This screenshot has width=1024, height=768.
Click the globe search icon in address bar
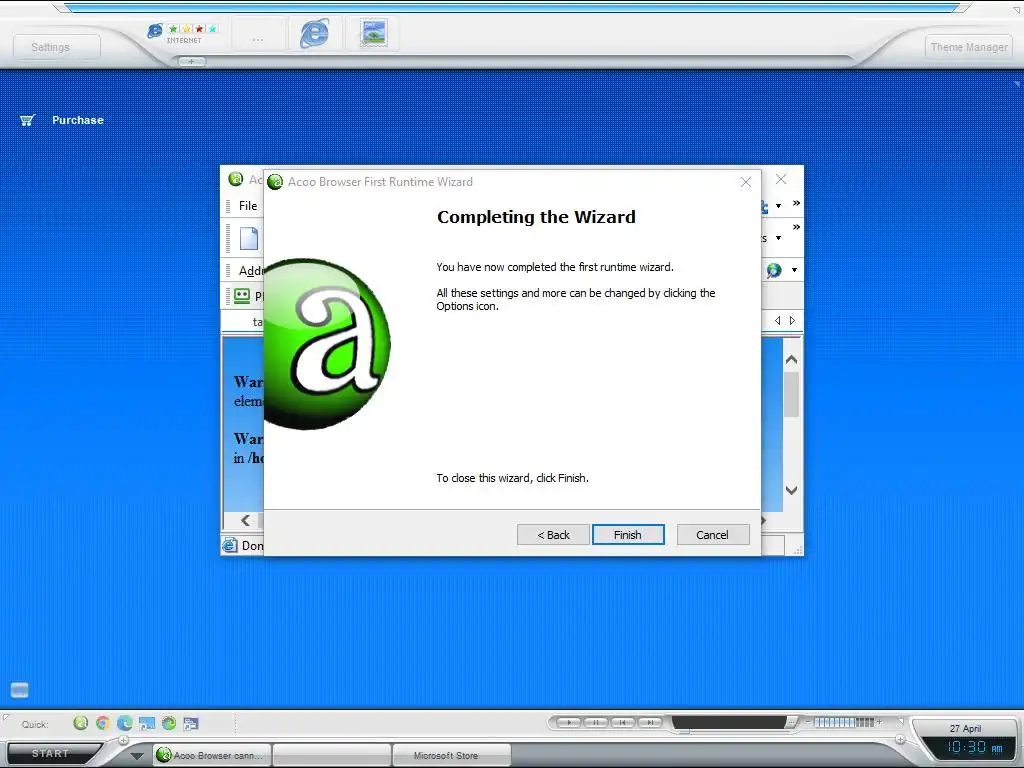point(774,270)
